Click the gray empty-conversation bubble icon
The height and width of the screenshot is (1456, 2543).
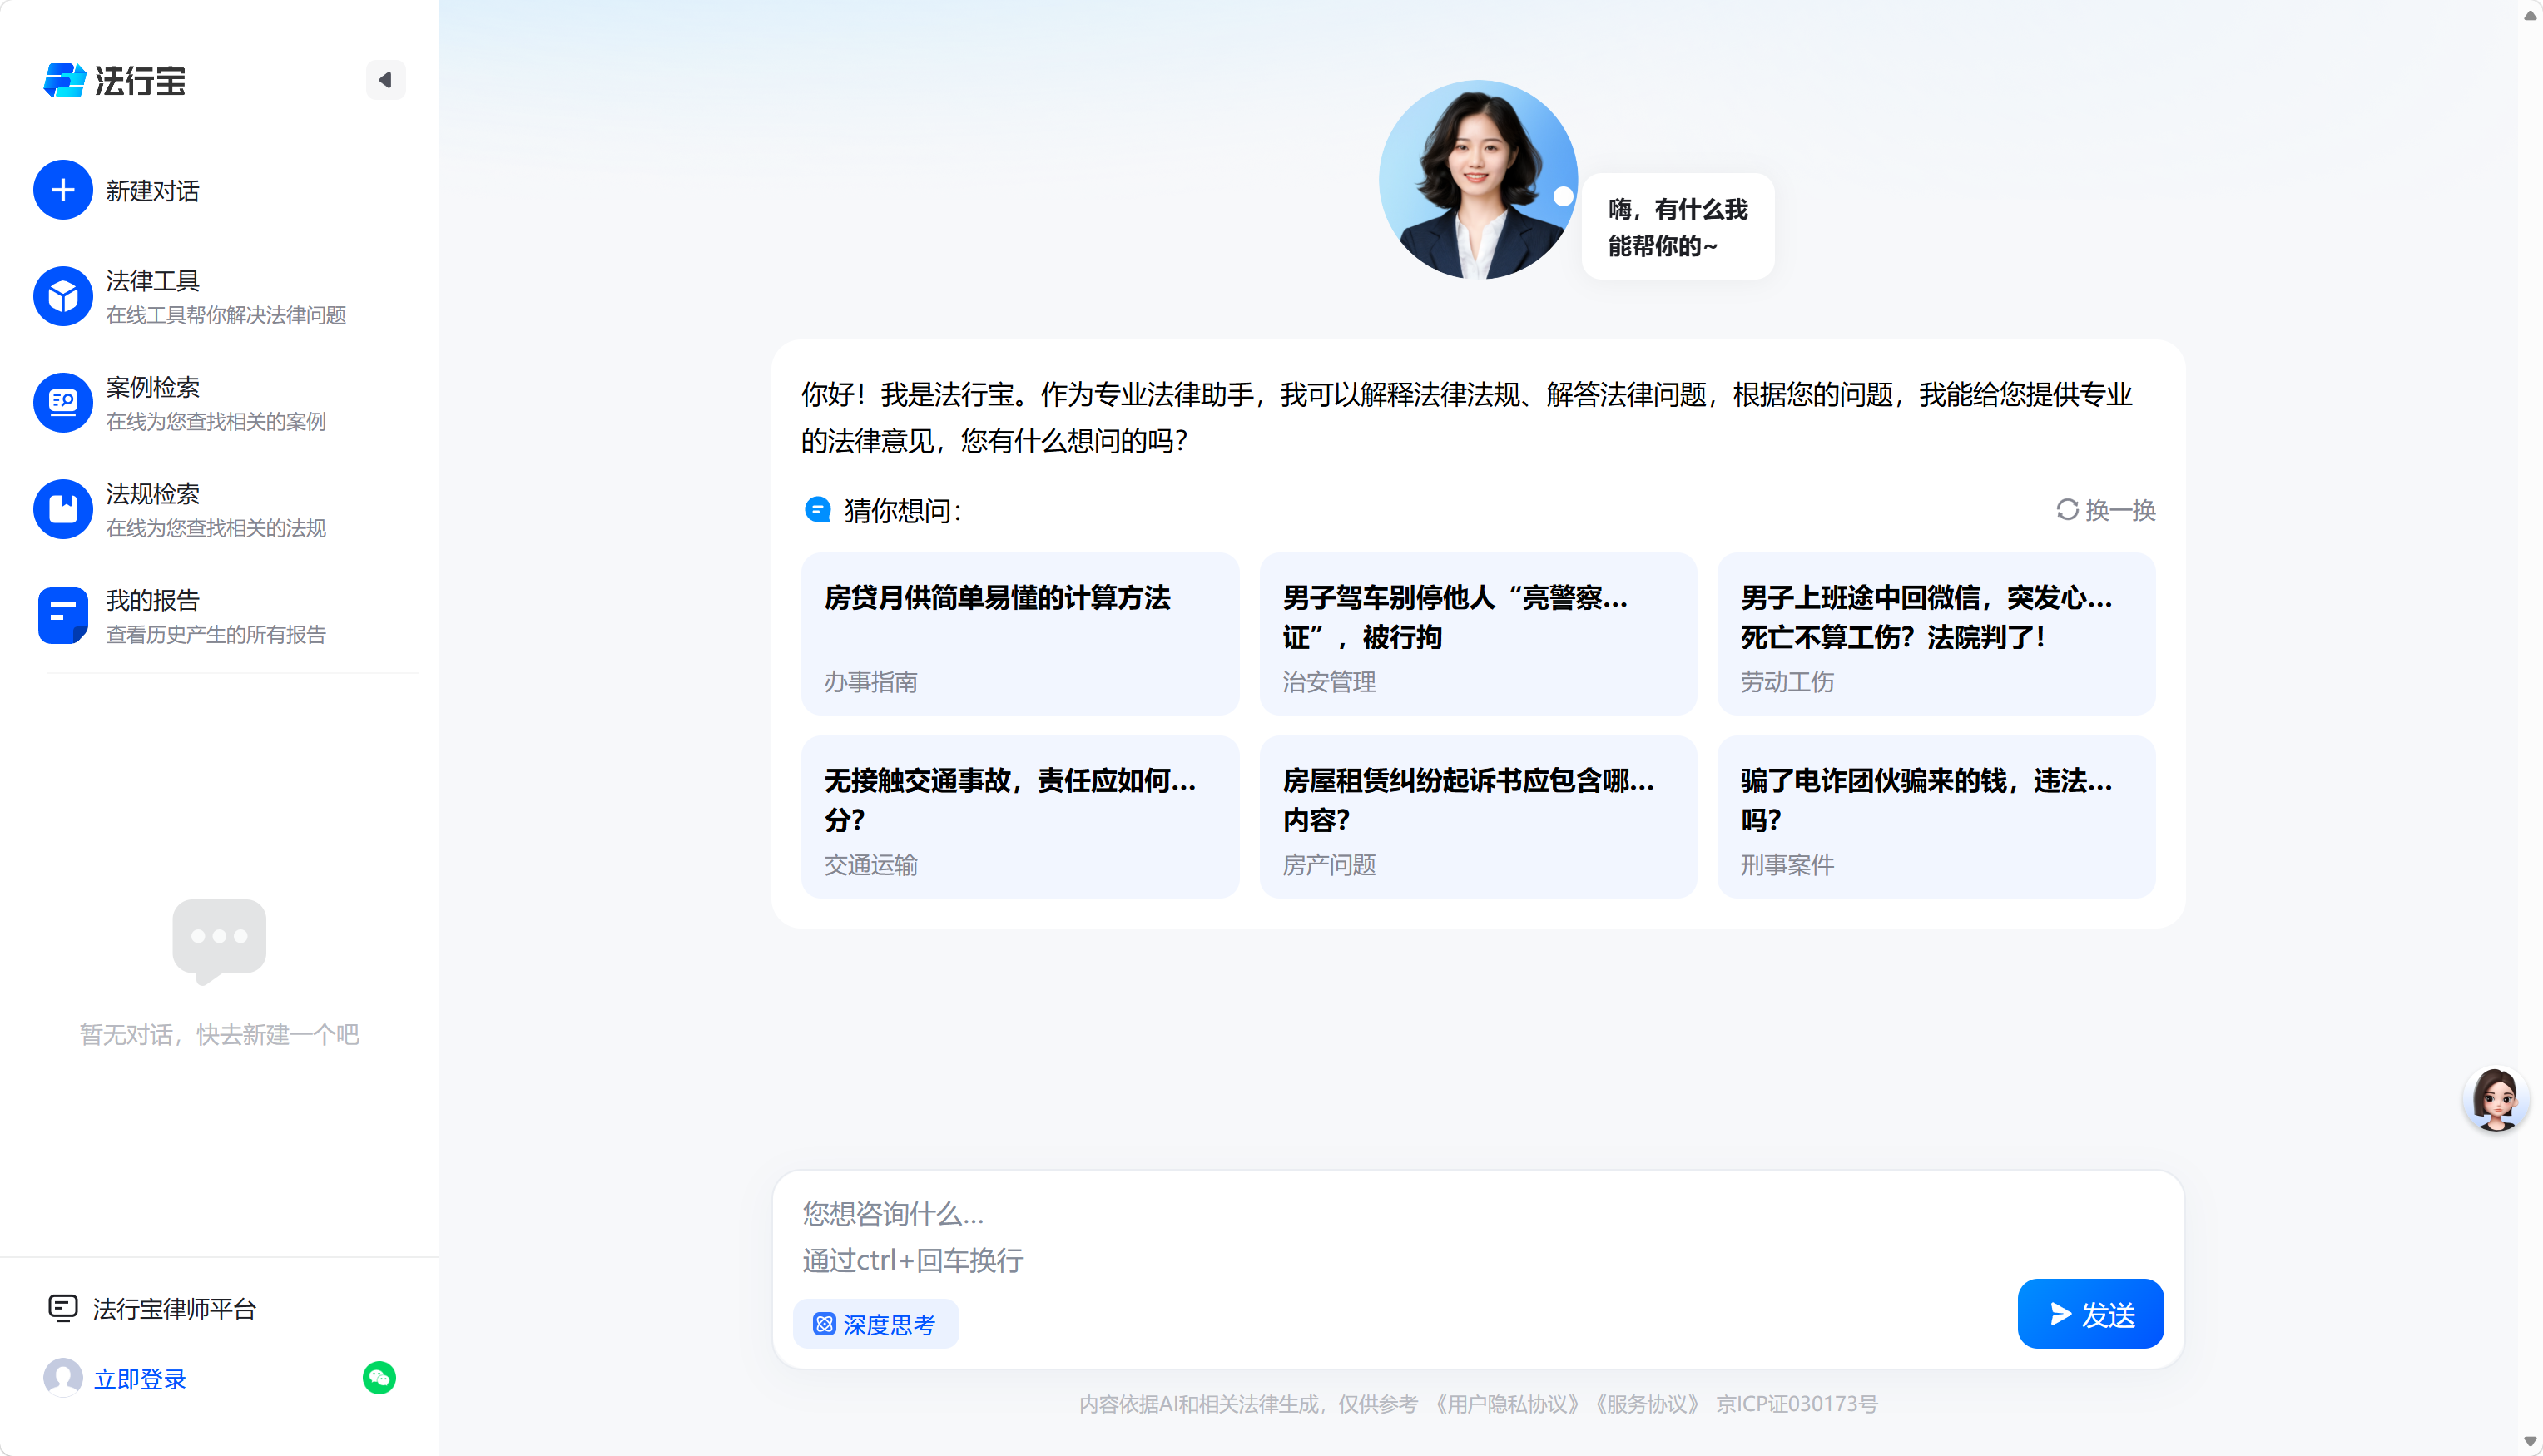click(x=219, y=940)
